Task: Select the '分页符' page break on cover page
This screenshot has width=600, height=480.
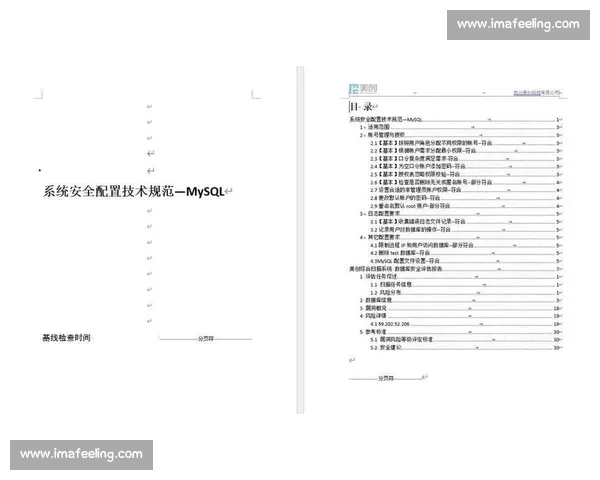Action: pos(205,338)
